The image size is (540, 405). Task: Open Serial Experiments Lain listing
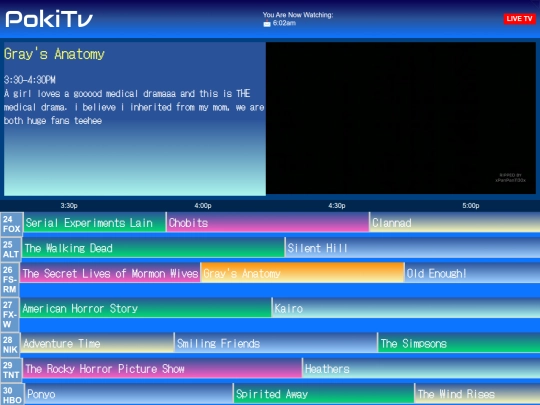coord(94,222)
